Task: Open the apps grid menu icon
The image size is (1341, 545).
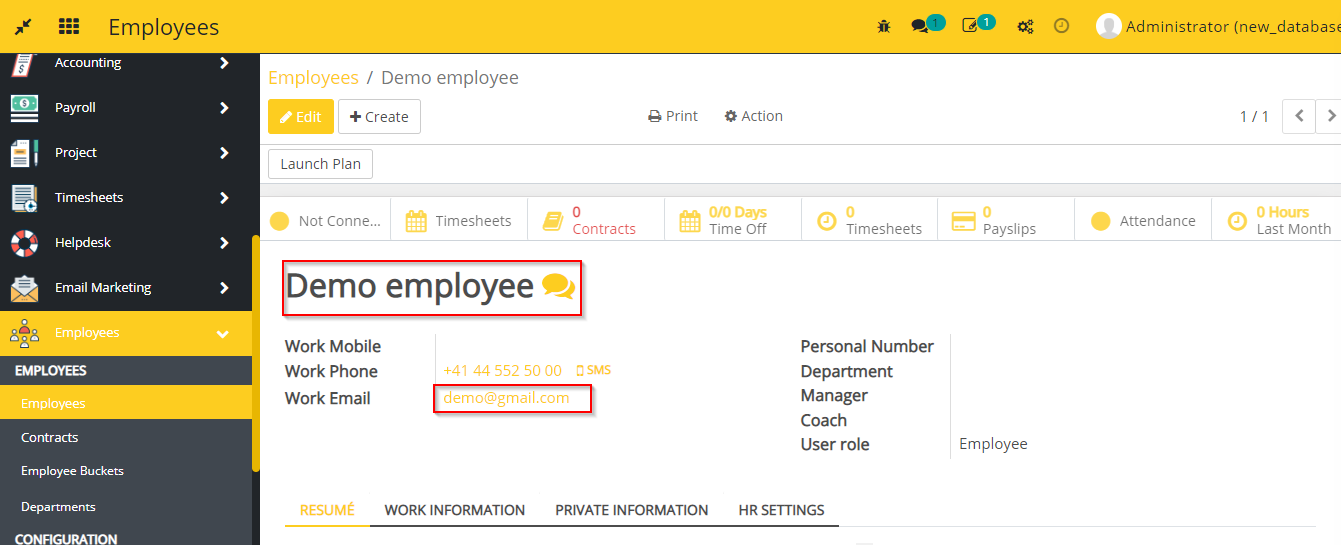Action: 69,27
